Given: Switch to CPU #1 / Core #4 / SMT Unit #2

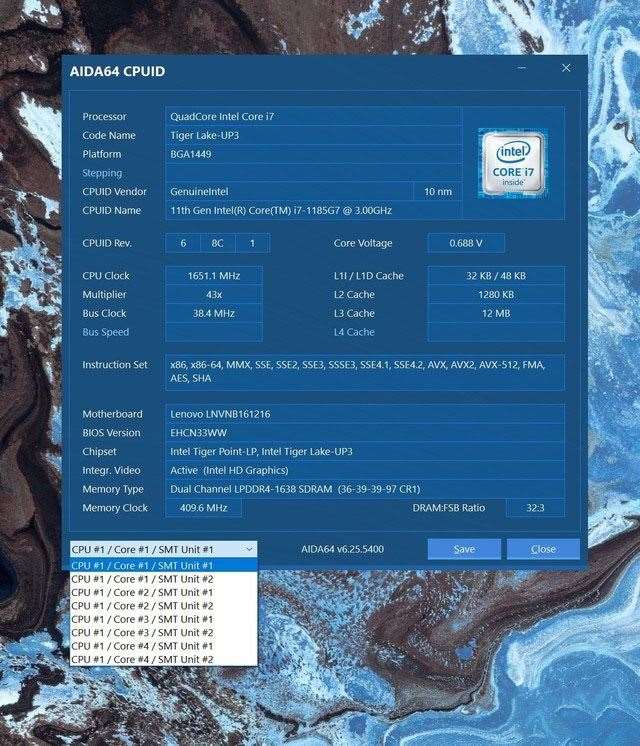Looking at the screenshot, I should pos(164,659).
